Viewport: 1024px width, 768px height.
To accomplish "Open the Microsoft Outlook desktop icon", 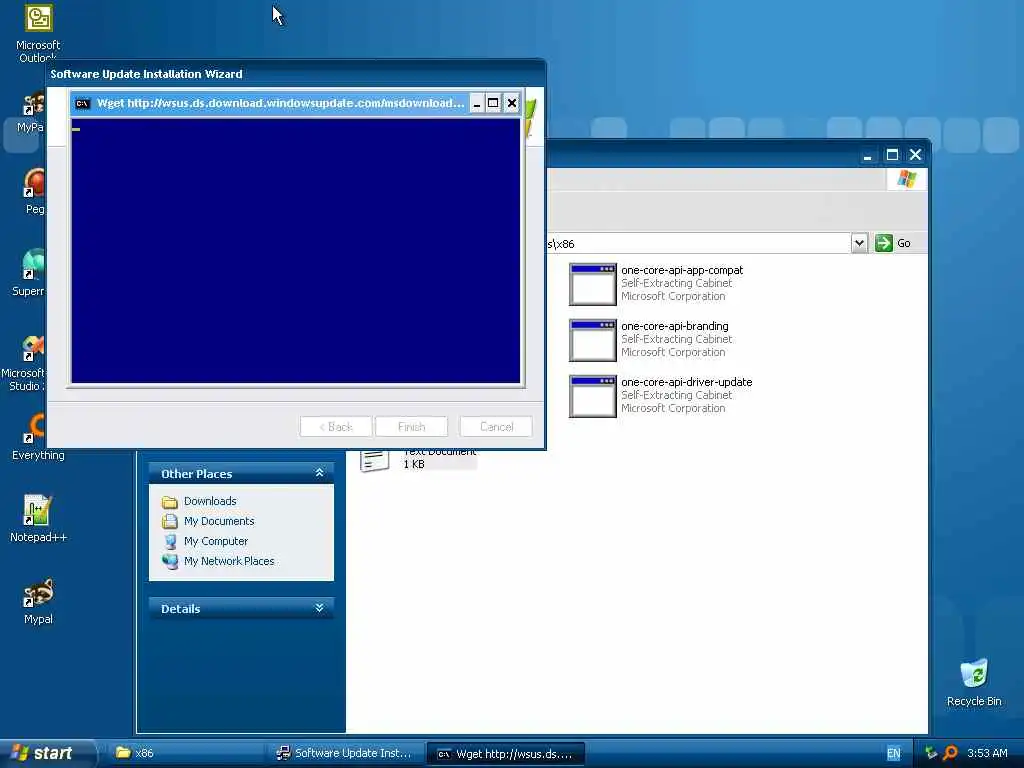I will tap(38, 18).
